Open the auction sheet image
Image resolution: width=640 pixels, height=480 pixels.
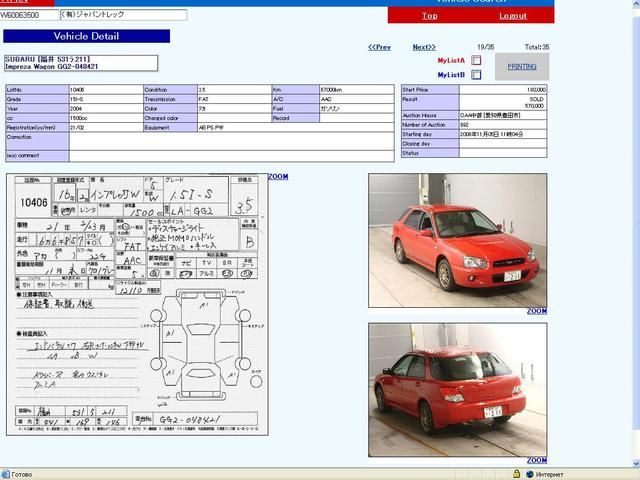click(x=137, y=304)
